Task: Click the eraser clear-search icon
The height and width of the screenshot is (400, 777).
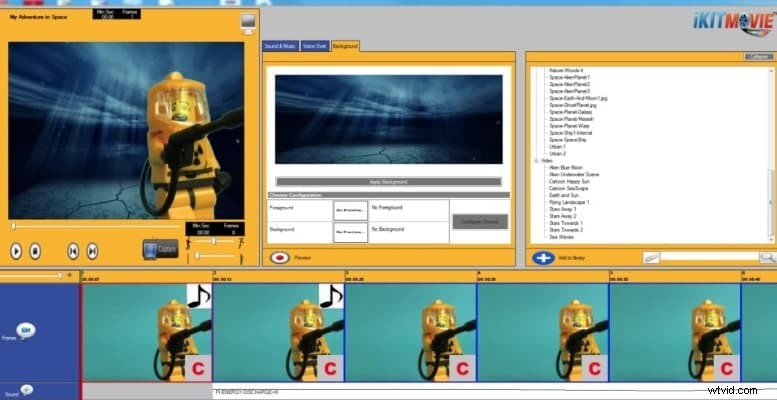Action: click(x=651, y=257)
